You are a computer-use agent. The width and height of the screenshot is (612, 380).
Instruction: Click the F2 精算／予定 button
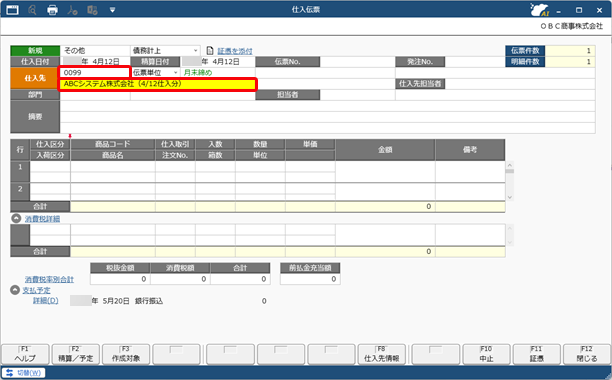[x=76, y=354]
